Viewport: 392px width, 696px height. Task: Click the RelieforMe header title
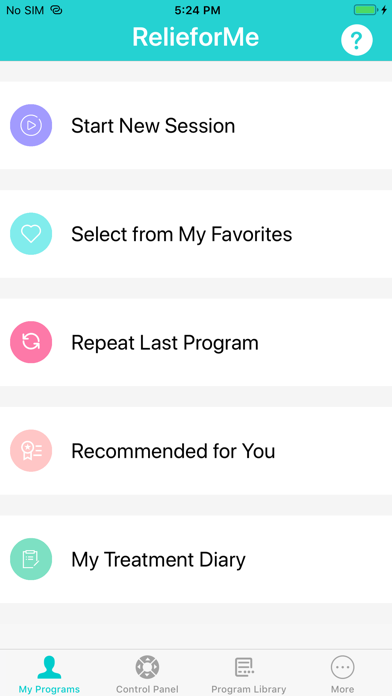click(x=195, y=37)
